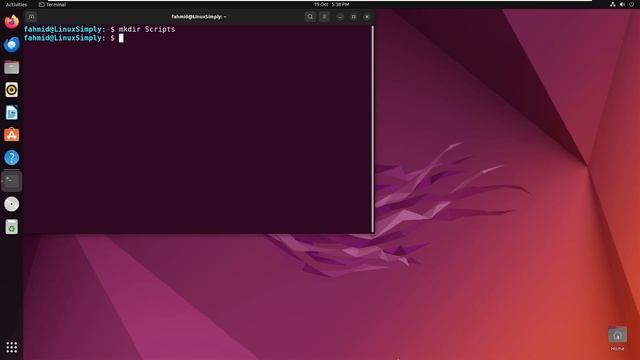
Task: Click the terminal cursor at current prompt
Action: click(121, 38)
